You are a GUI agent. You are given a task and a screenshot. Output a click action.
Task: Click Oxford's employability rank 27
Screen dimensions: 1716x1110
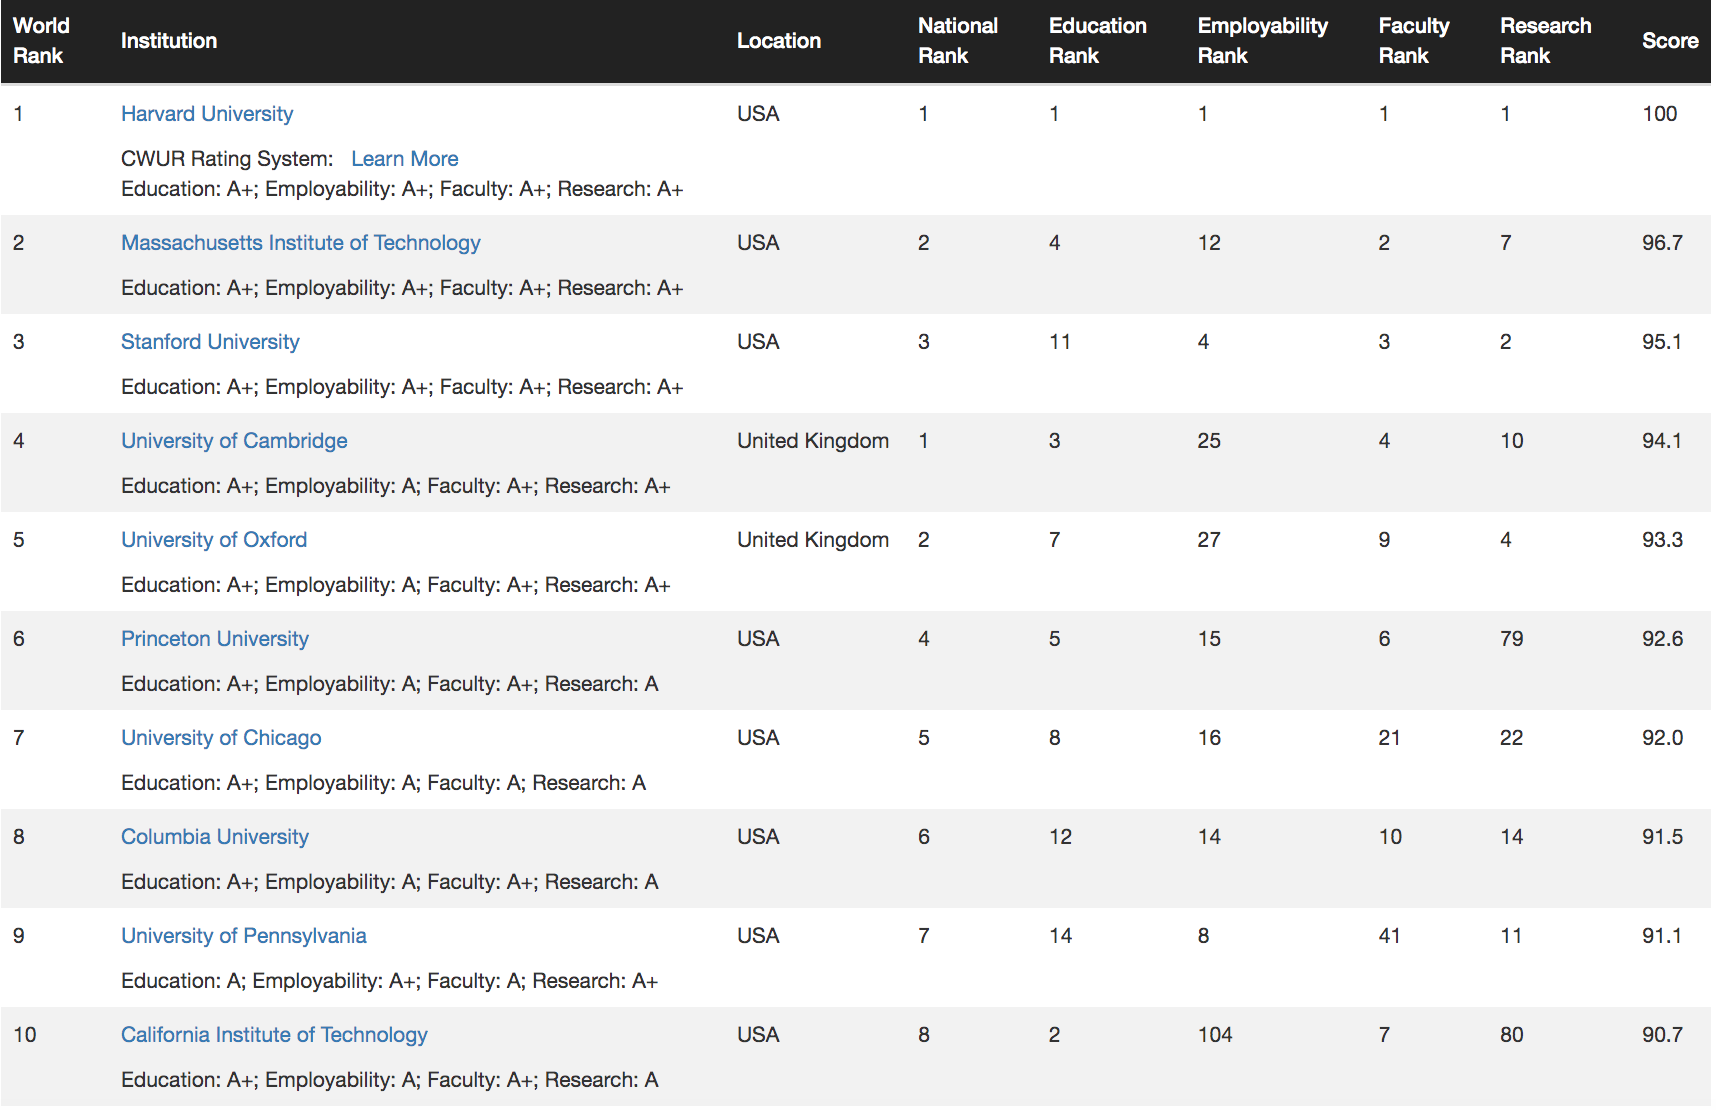click(x=1209, y=540)
